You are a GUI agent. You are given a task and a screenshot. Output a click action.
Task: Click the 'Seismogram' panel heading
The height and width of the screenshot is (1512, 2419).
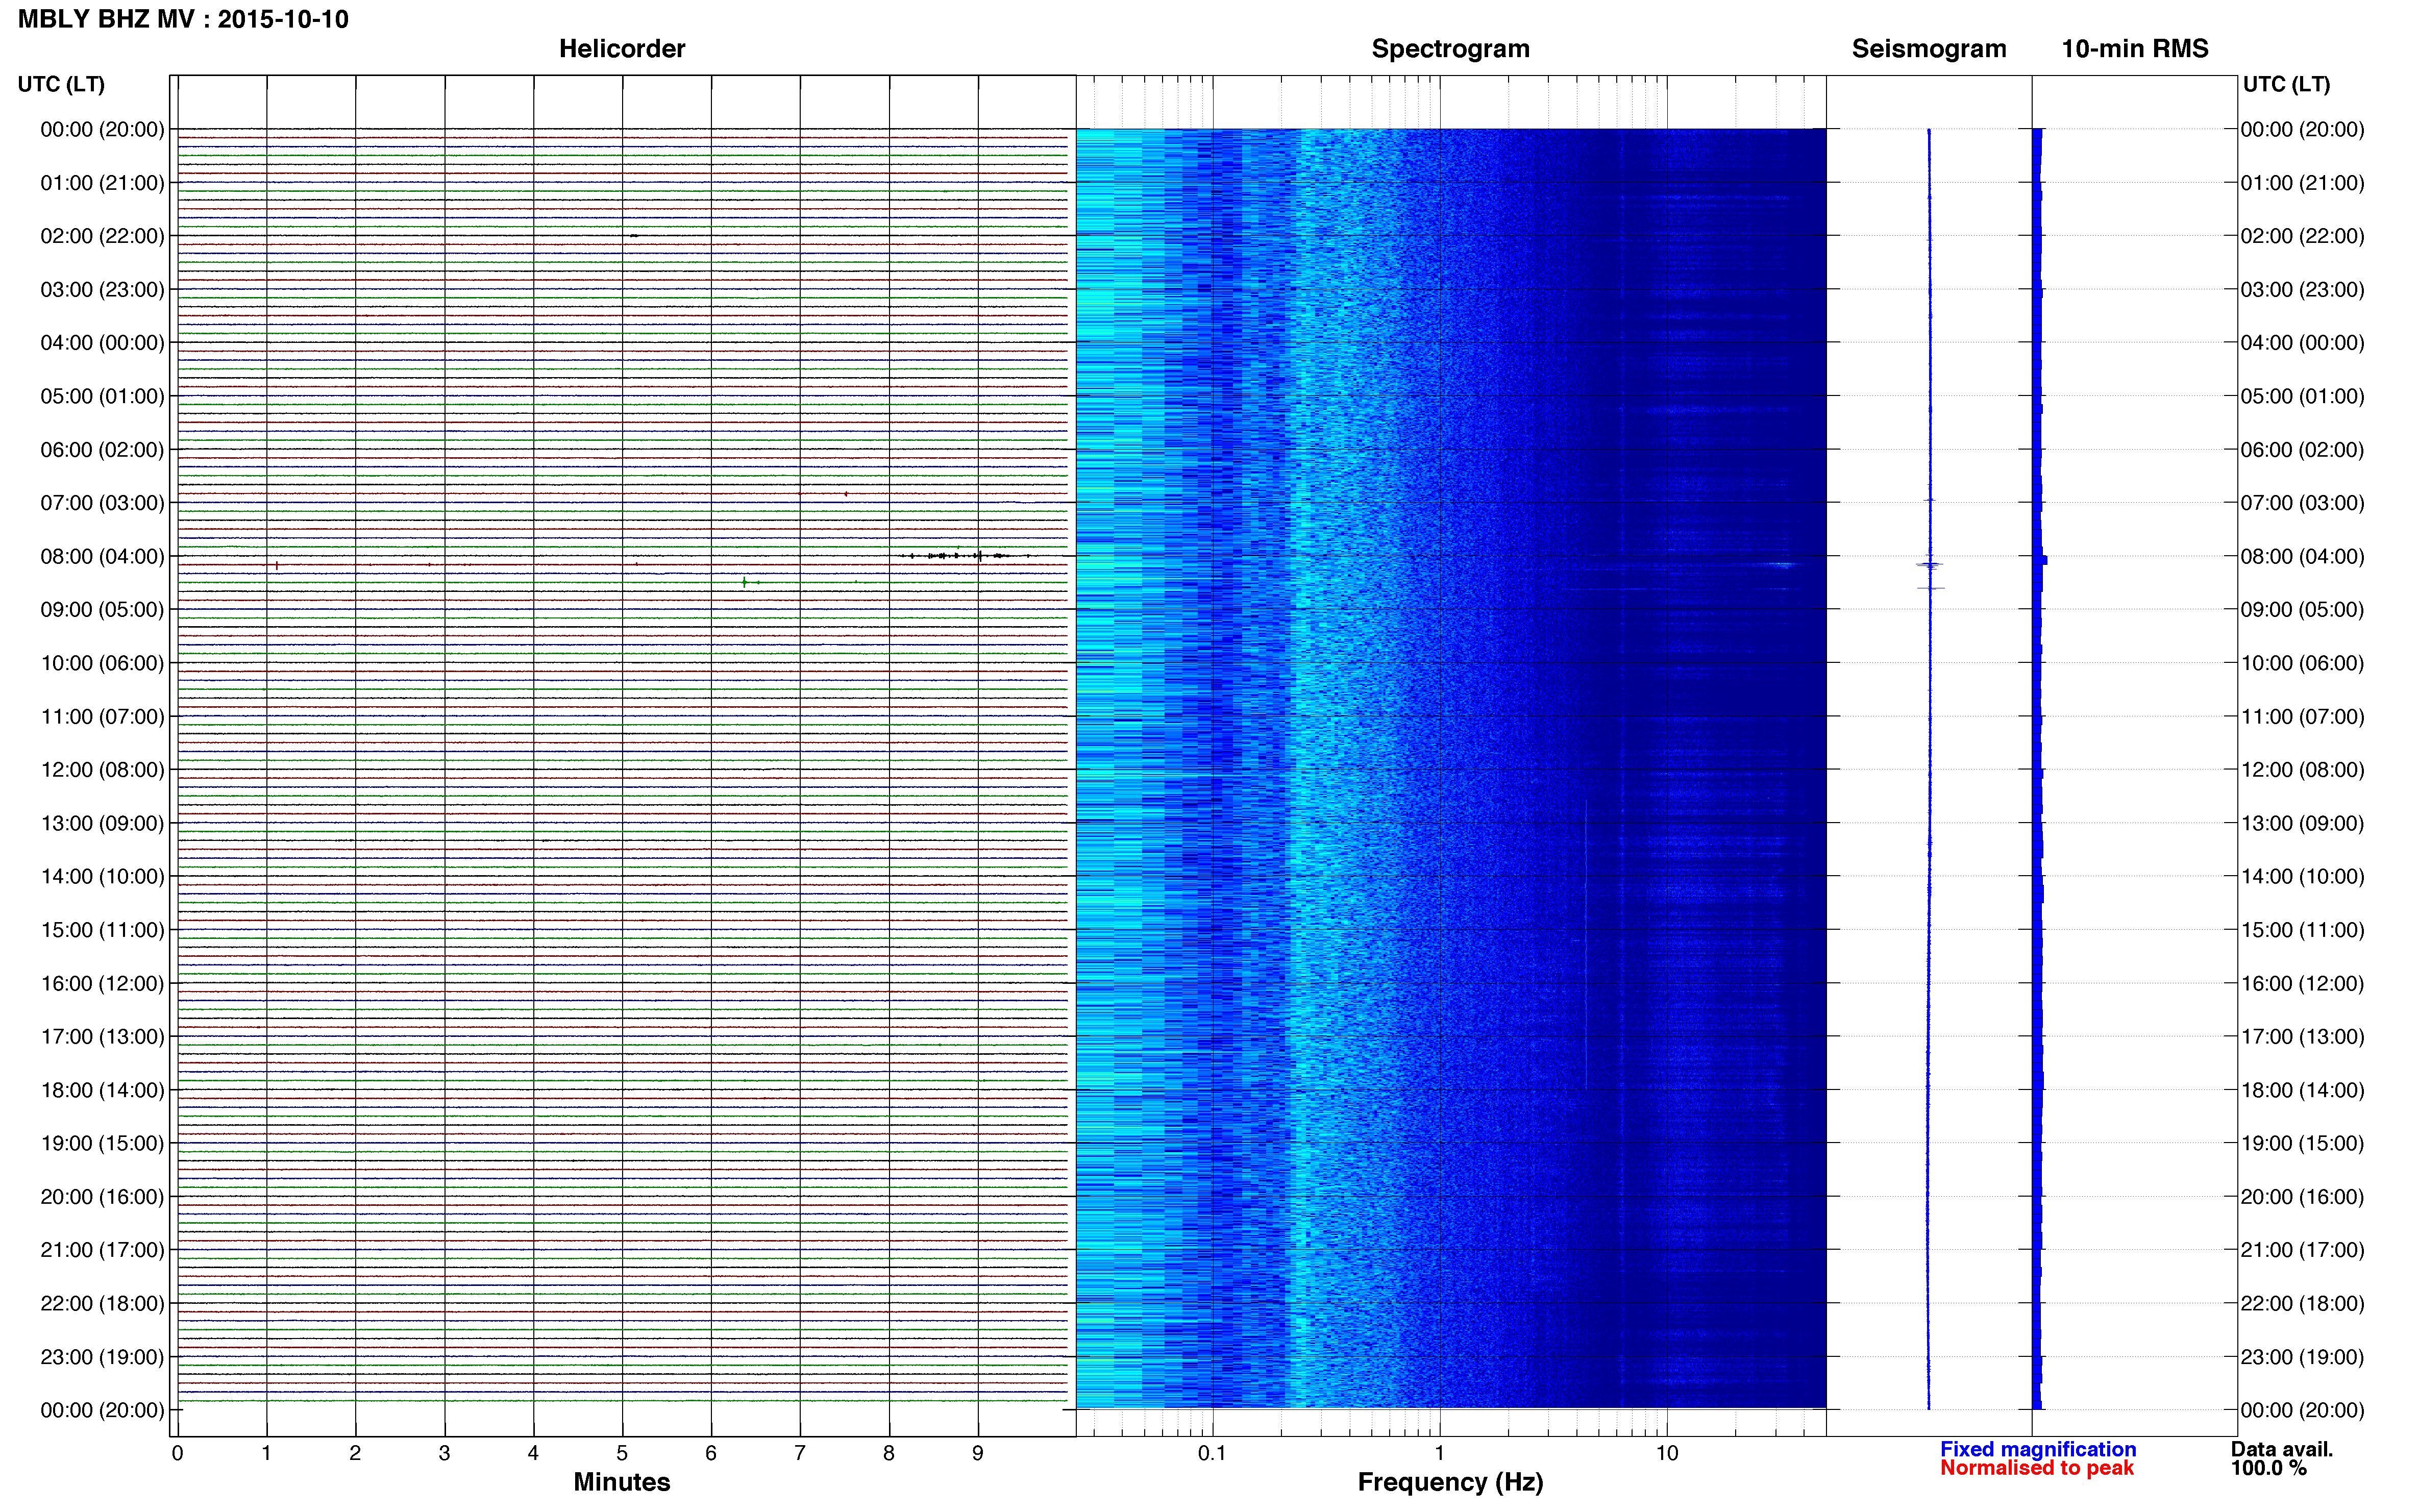(x=1929, y=49)
